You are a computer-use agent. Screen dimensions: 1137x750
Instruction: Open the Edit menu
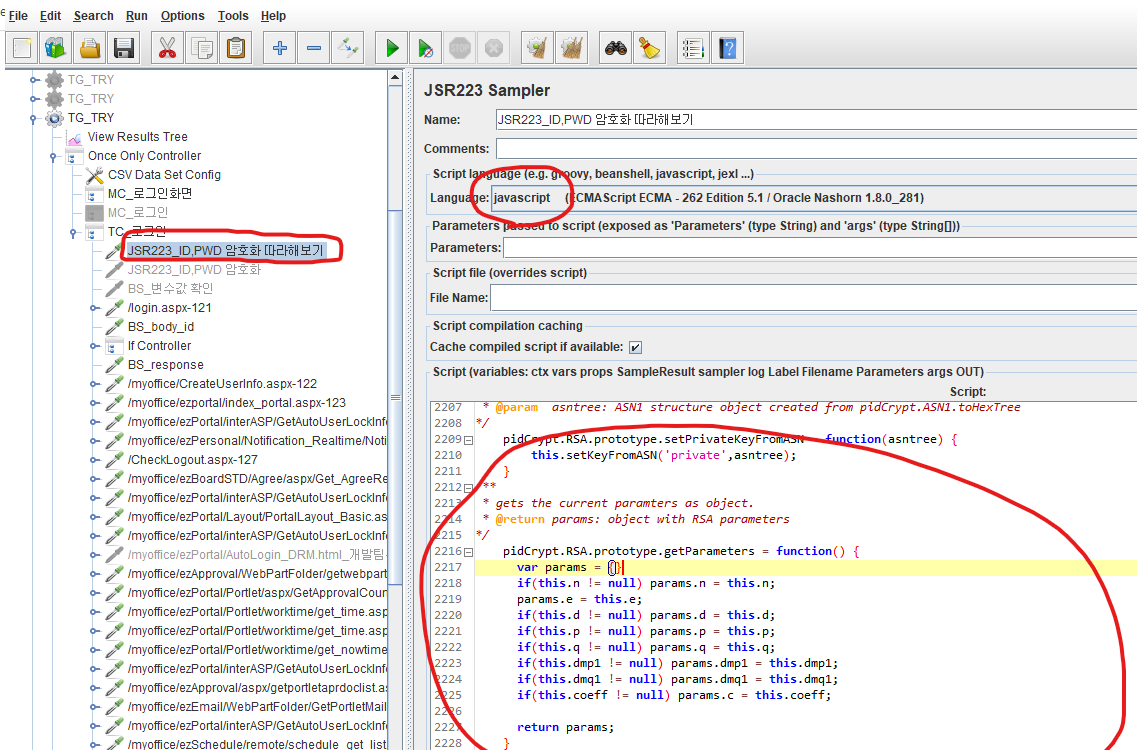point(50,16)
